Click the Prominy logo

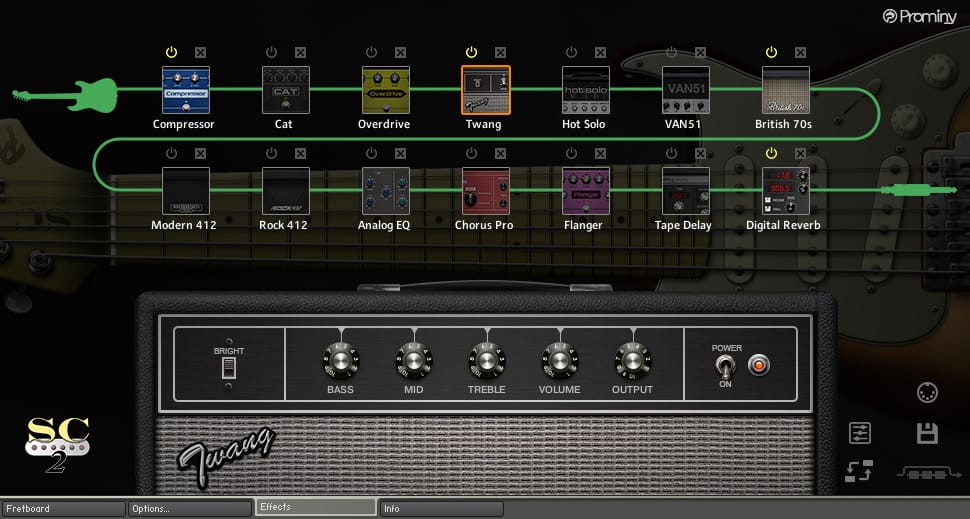[x=919, y=17]
